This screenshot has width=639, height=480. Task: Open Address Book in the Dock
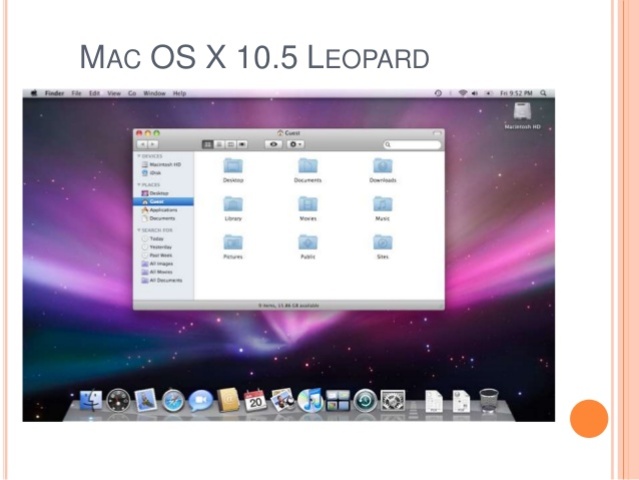(228, 400)
